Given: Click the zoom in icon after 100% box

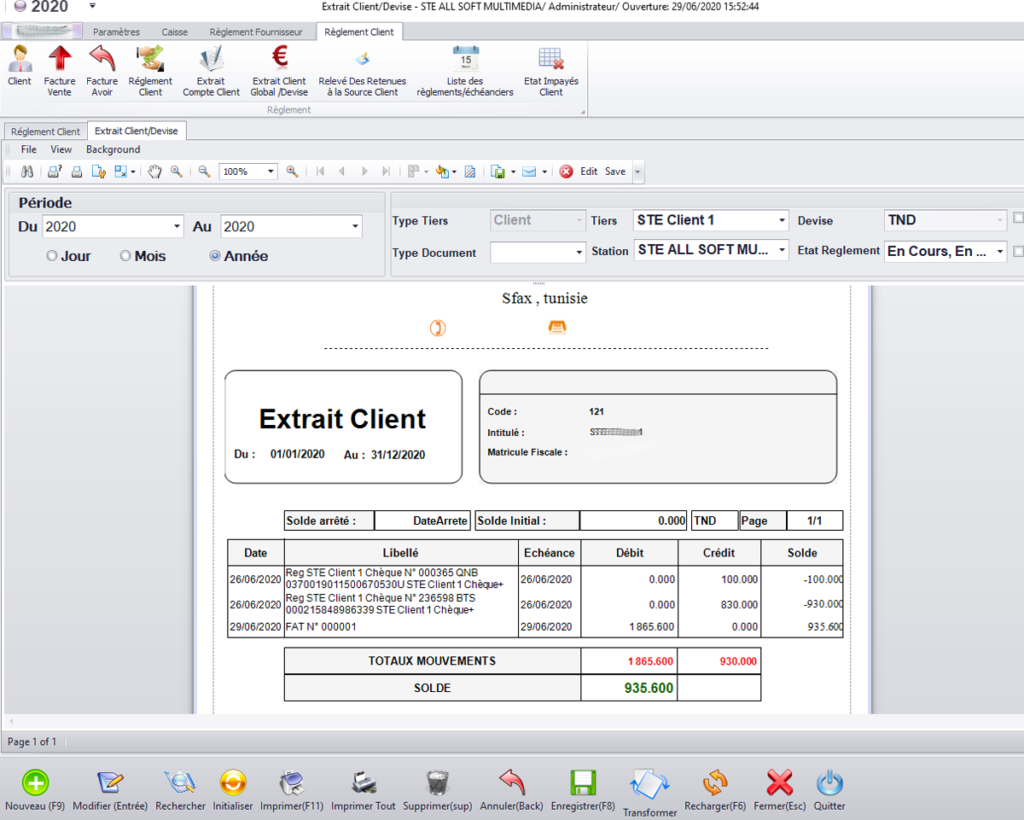Looking at the screenshot, I should point(292,172).
